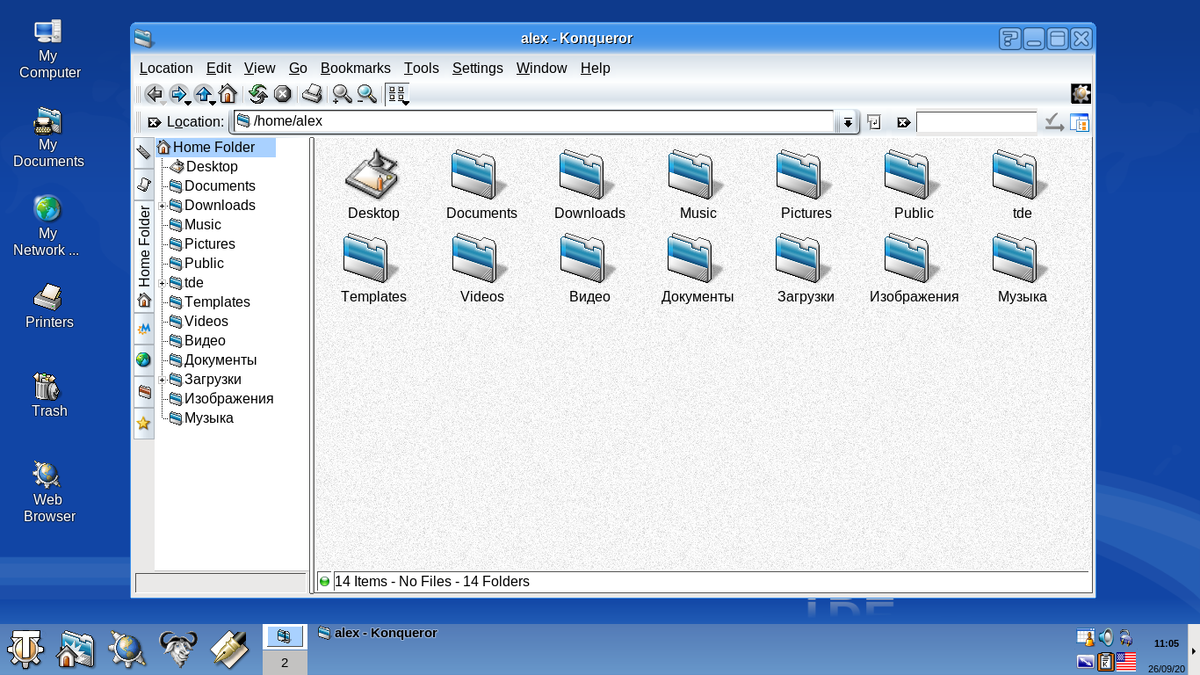Select Templates in the sidebar tree
This screenshot has height=675, width=1200.
[x=209, y=302]
